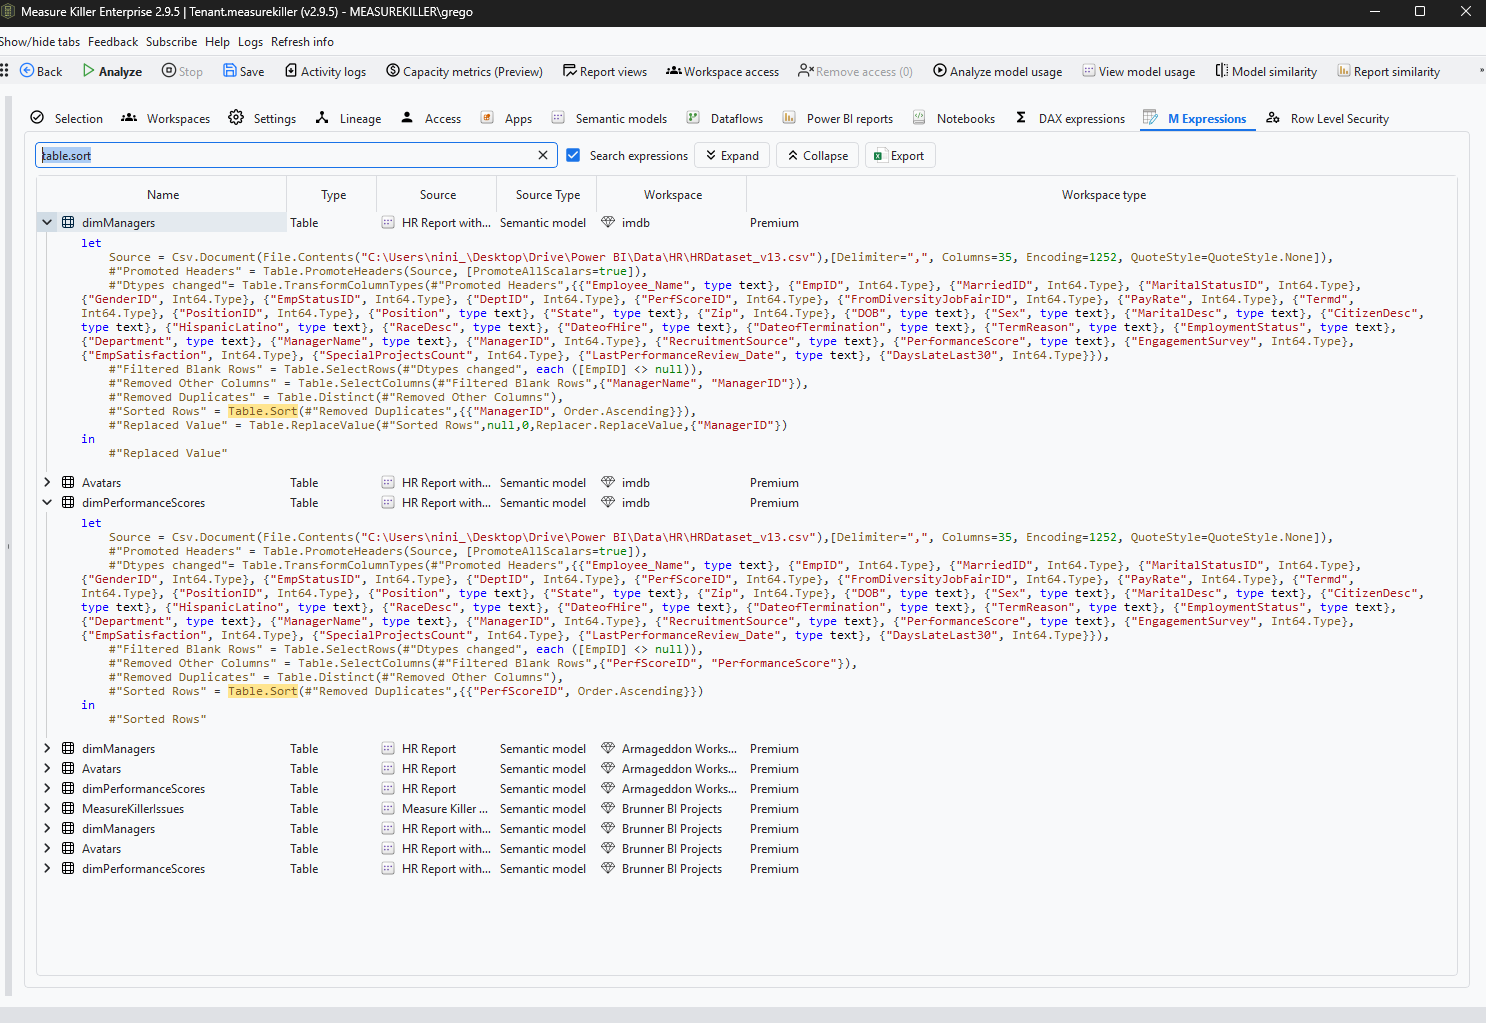Image resolution: width=1486 pixels, height=1023 pixels.
Task: Click table icon of MeasureKillerIssues row
Action: click(x=68, y=808)
